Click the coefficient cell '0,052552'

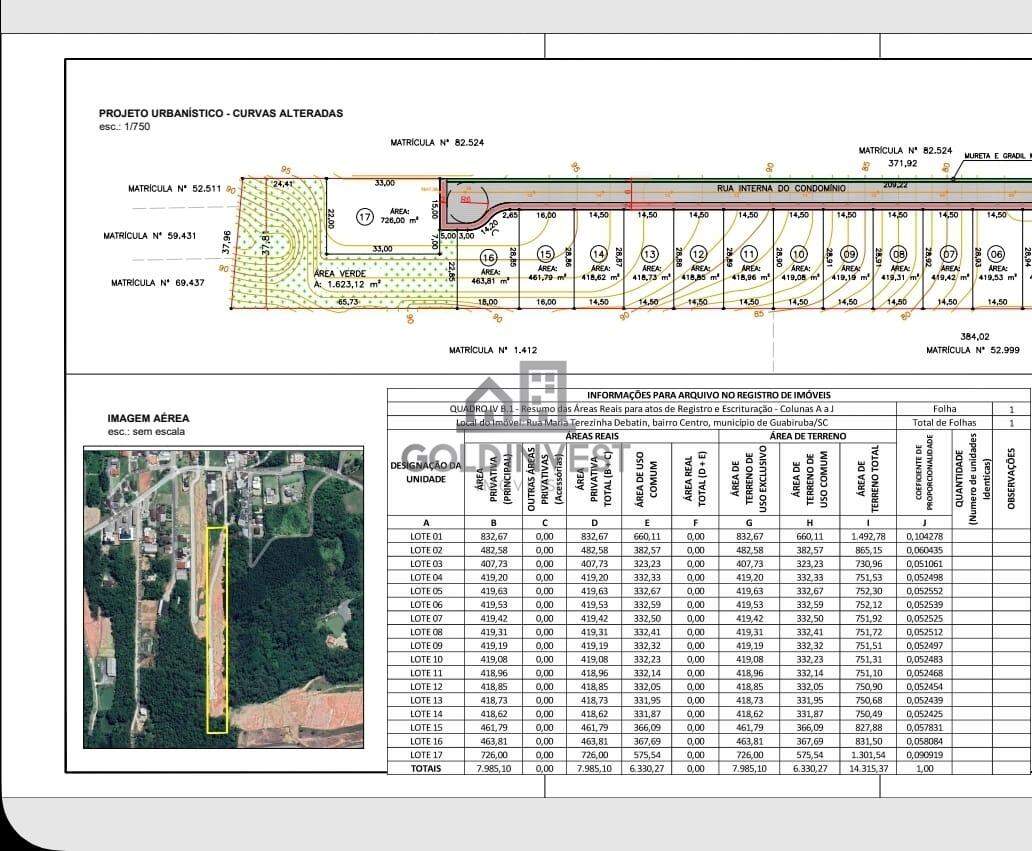tap(924, 591)
